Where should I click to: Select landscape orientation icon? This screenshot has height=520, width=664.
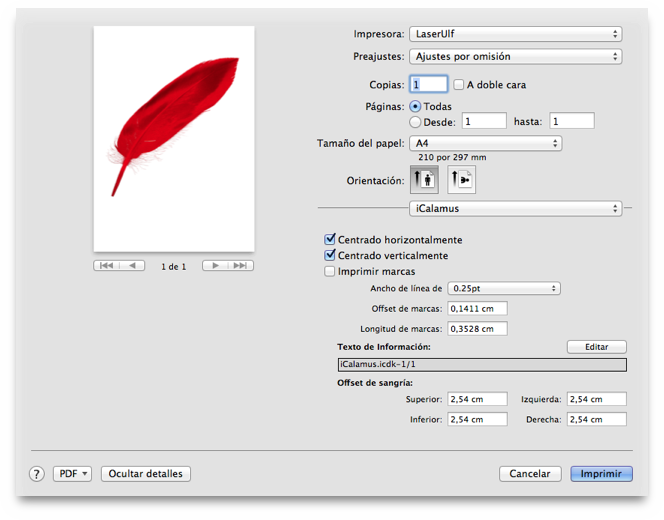pyautogui.click(x=462, y=179)
